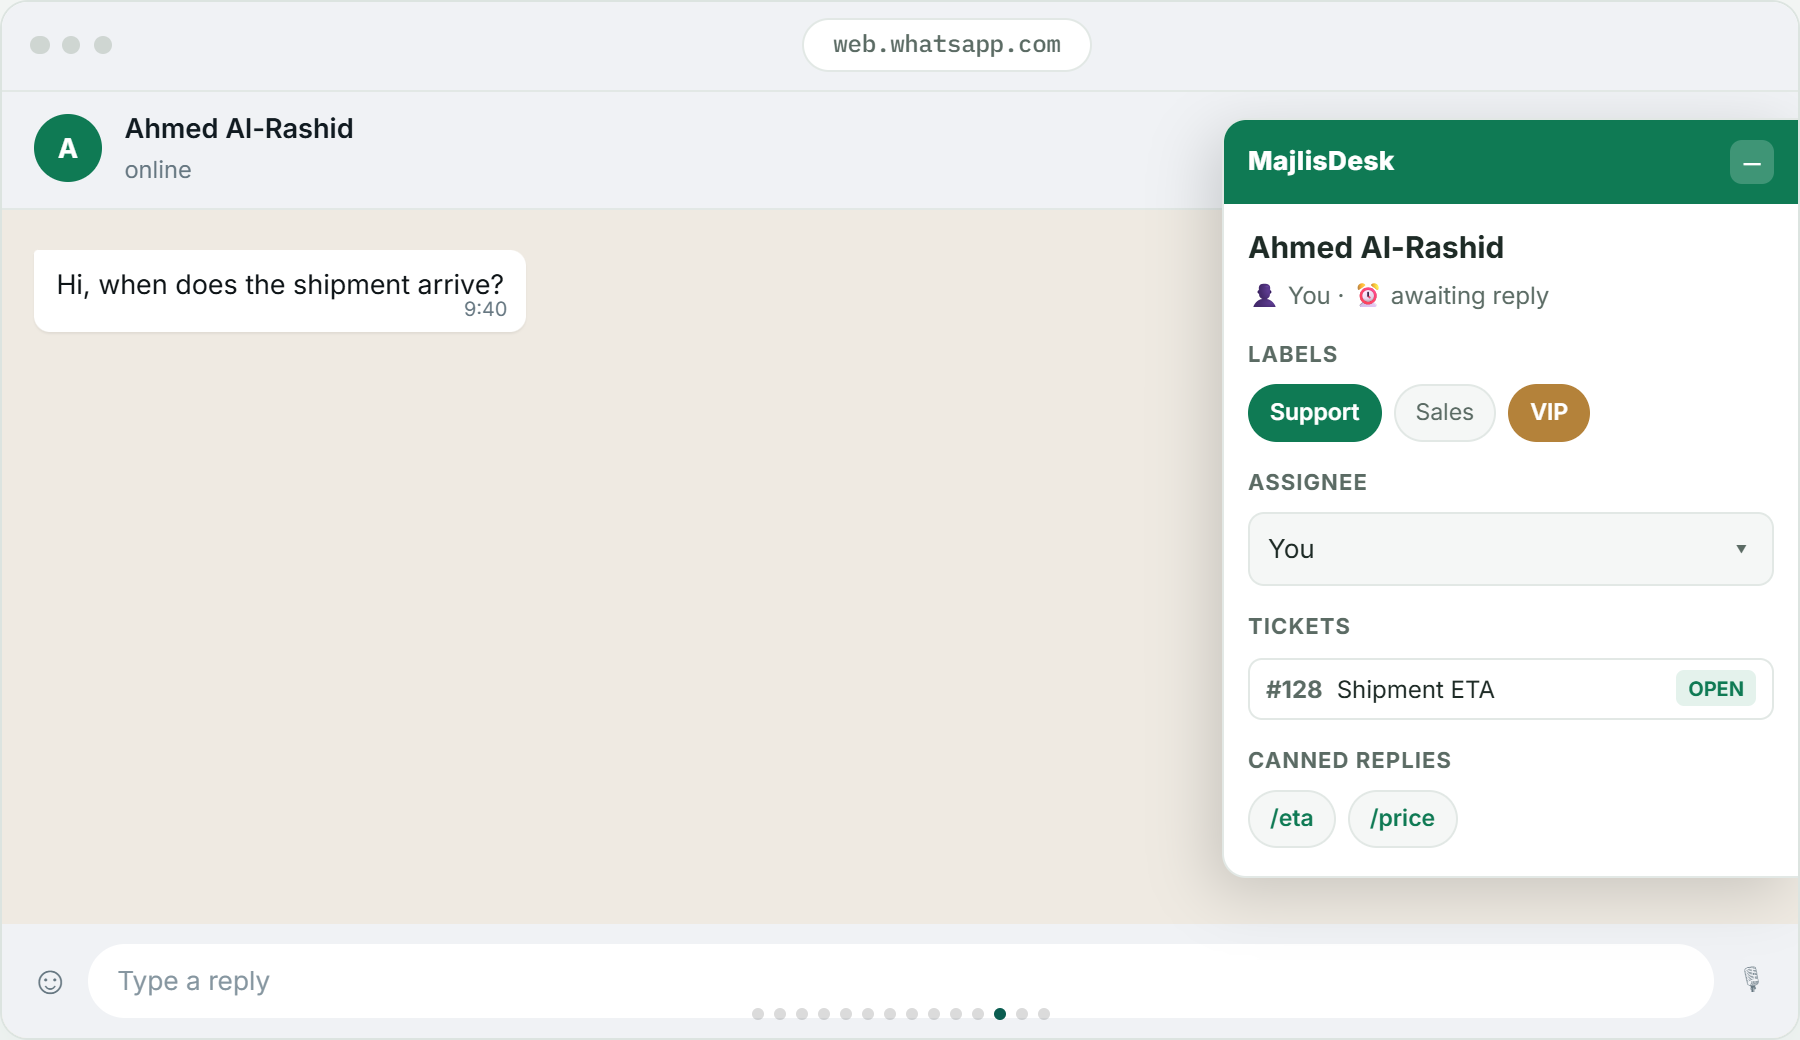Screen dimensions: 1800x1040
Task: Select the assignee person icon in MajlisDesk
Action: [x=1264, y=295]
